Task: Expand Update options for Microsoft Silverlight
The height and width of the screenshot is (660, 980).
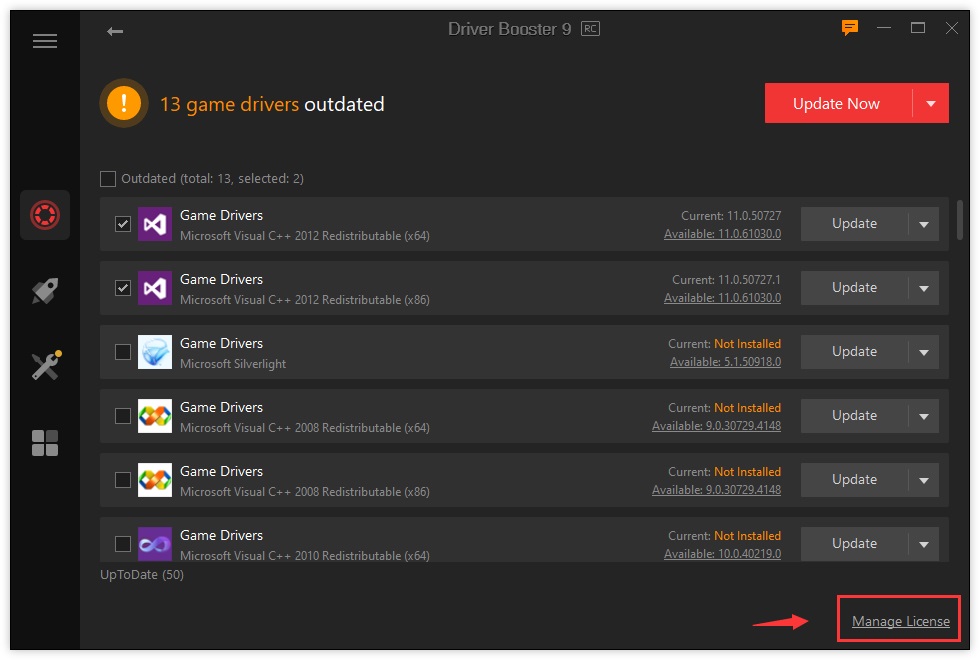Action: [x=924, y=352]
